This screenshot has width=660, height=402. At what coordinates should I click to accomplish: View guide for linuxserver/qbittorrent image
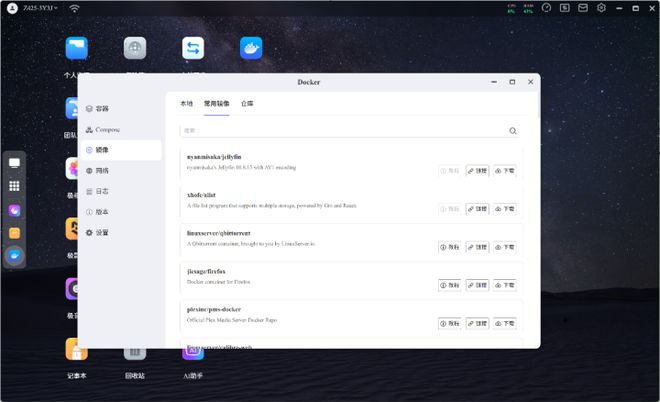[x=450, y=247]
